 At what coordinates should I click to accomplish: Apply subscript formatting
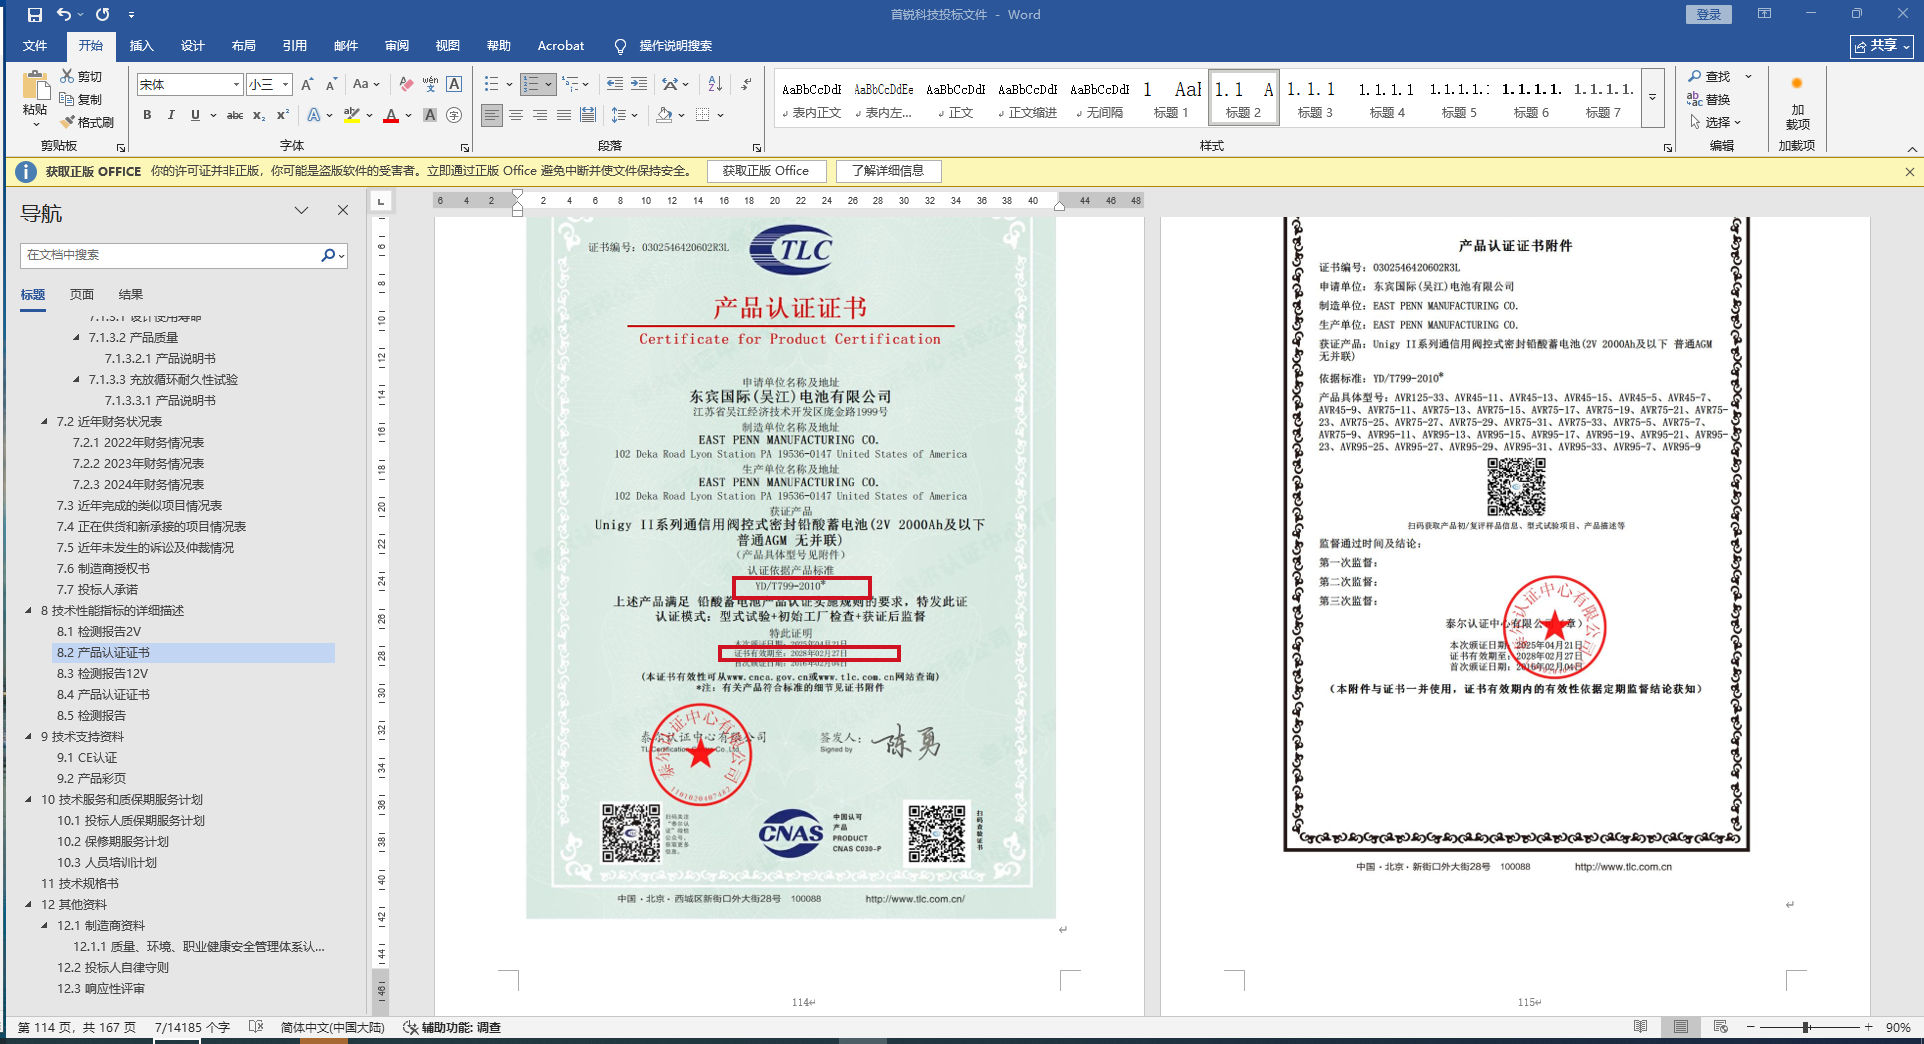coord(259,115)
